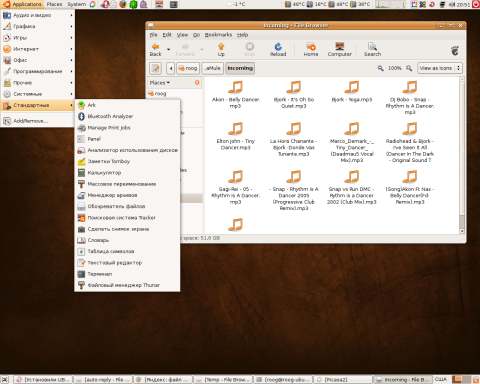The width and height of the screenshot is (480, 384).
Task: Select Bjork - Yoga.mp3 file
Action: pyautogui.click(x=352, y=92)
